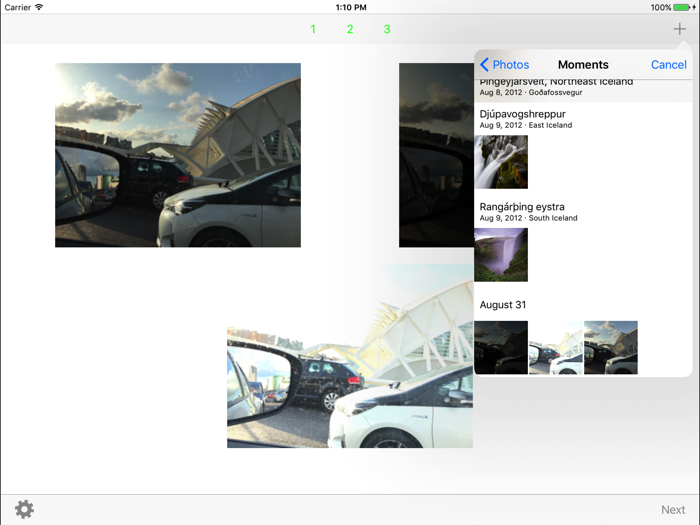Select the Djúpavogshreppur waterfall thumbnail
This screenshot has height=525, width=700.
[x=501, y=162]
